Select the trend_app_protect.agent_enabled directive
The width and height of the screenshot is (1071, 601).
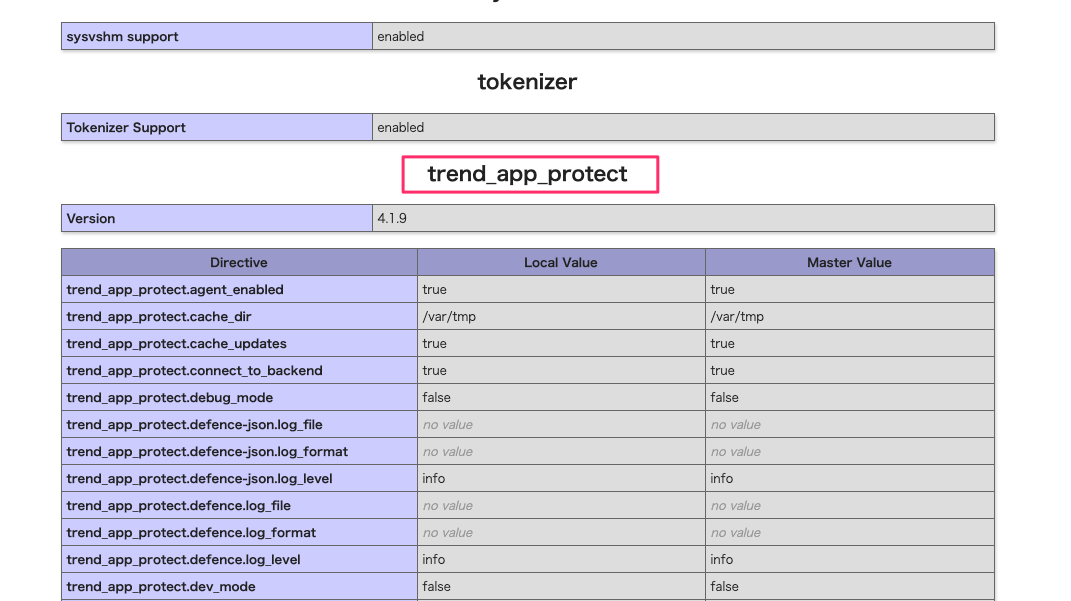174,289
